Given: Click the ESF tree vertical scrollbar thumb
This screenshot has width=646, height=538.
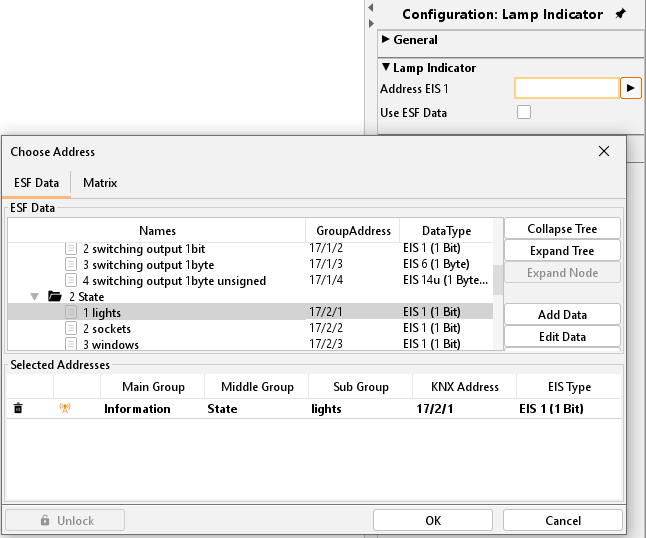Looking at the screenshot, I should click(x=498, y=278).
